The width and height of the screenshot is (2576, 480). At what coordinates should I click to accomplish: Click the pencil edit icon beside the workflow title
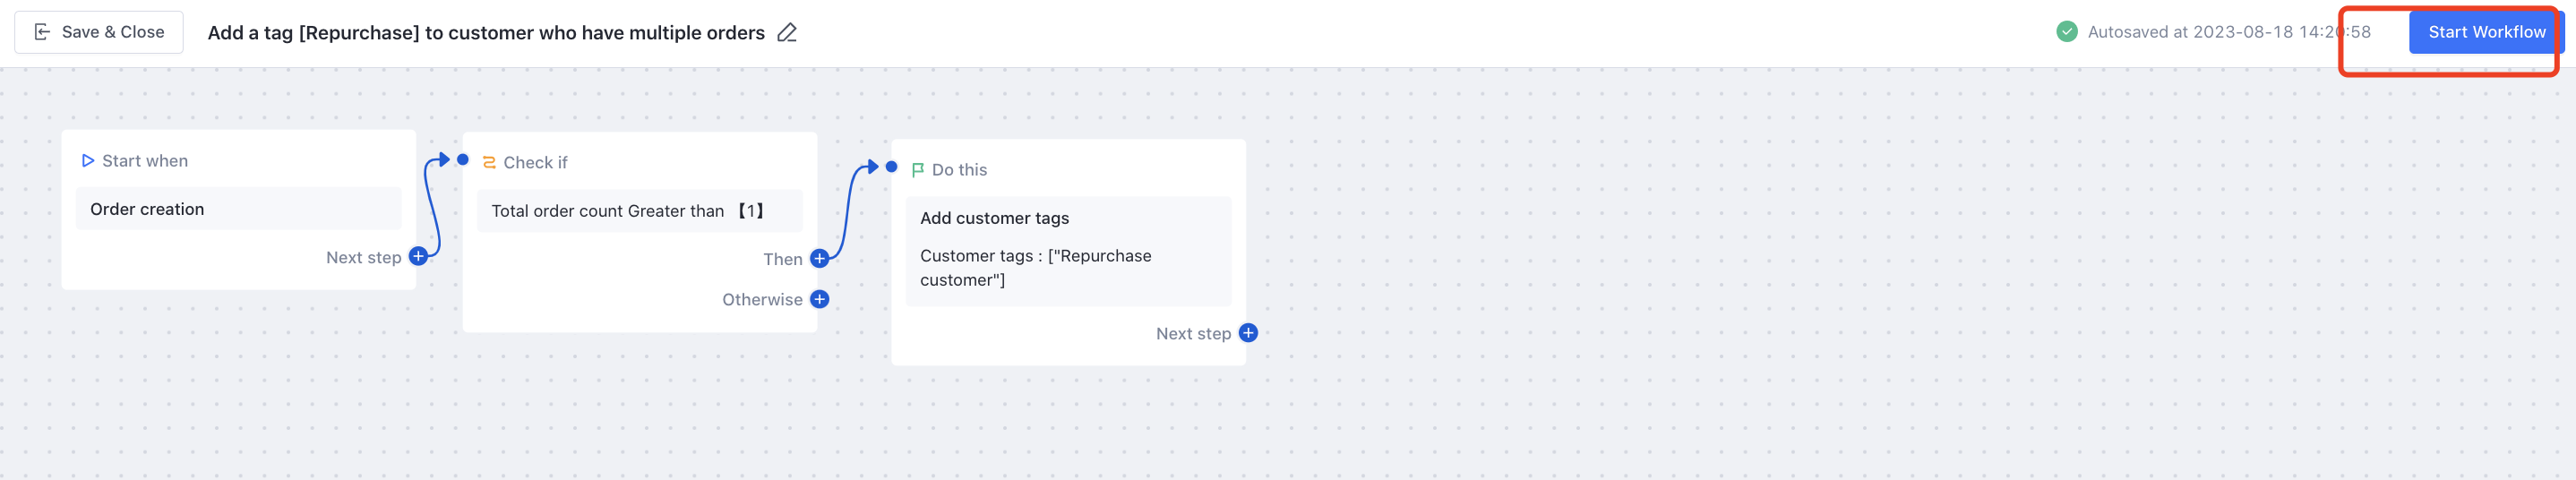click(x=787, y=33)
